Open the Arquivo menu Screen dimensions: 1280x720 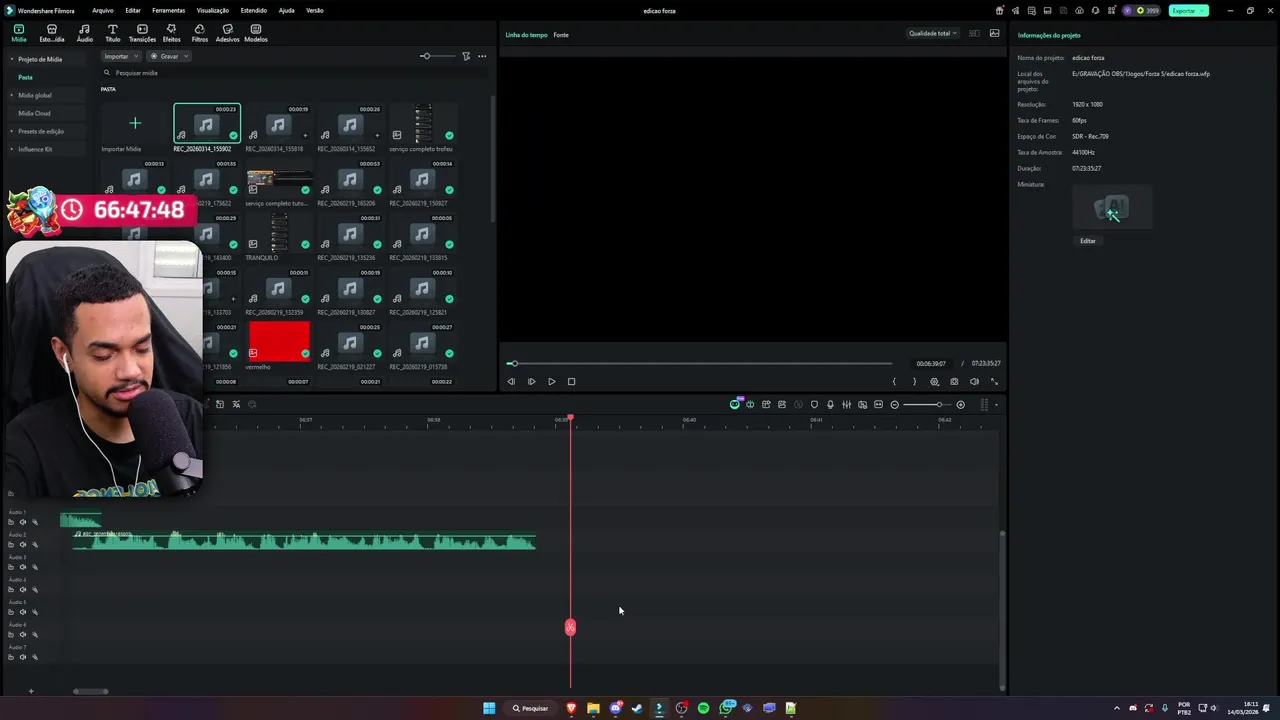tap(103, 10)
